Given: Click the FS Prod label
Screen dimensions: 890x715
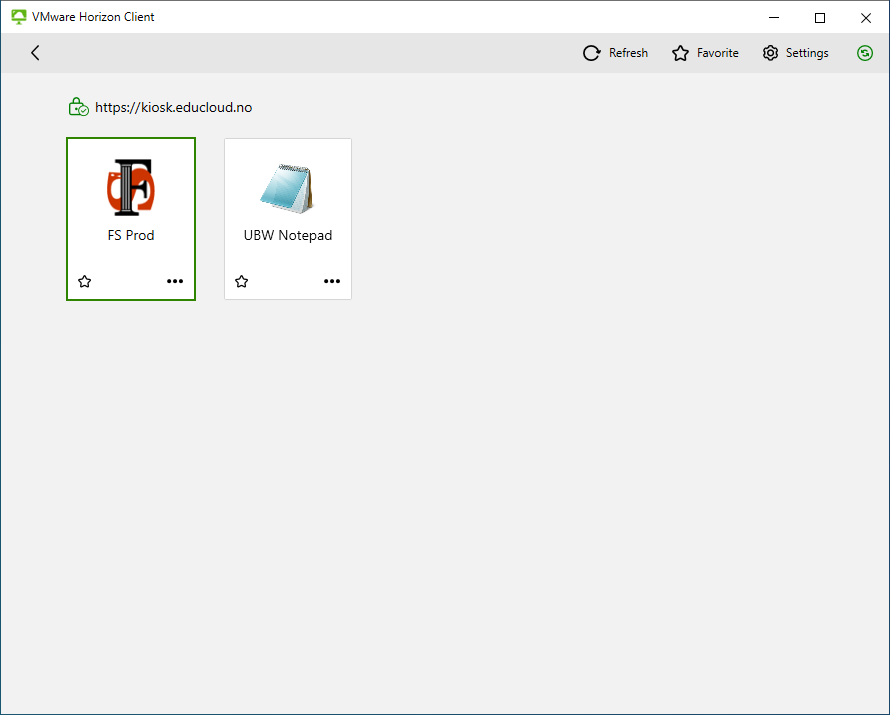Looking at the screenshot, I should [x=131, y=235].
